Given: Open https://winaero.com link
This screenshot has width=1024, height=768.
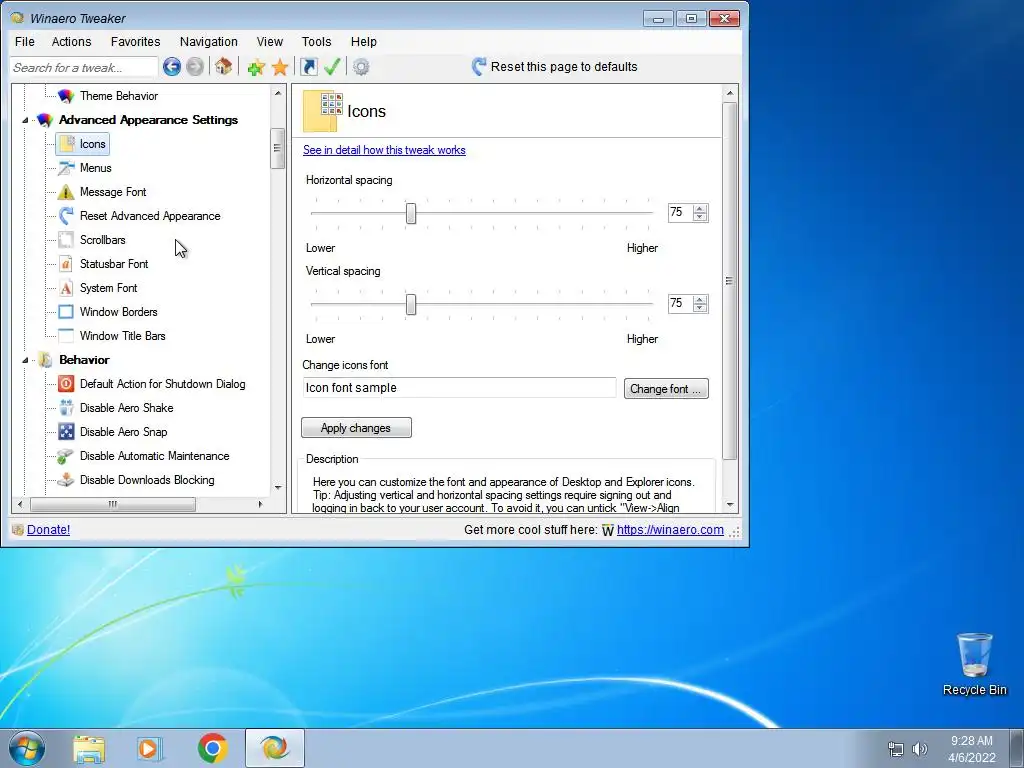Looking at the screenshot, I should pyautogui.click(x=670, y=530).
